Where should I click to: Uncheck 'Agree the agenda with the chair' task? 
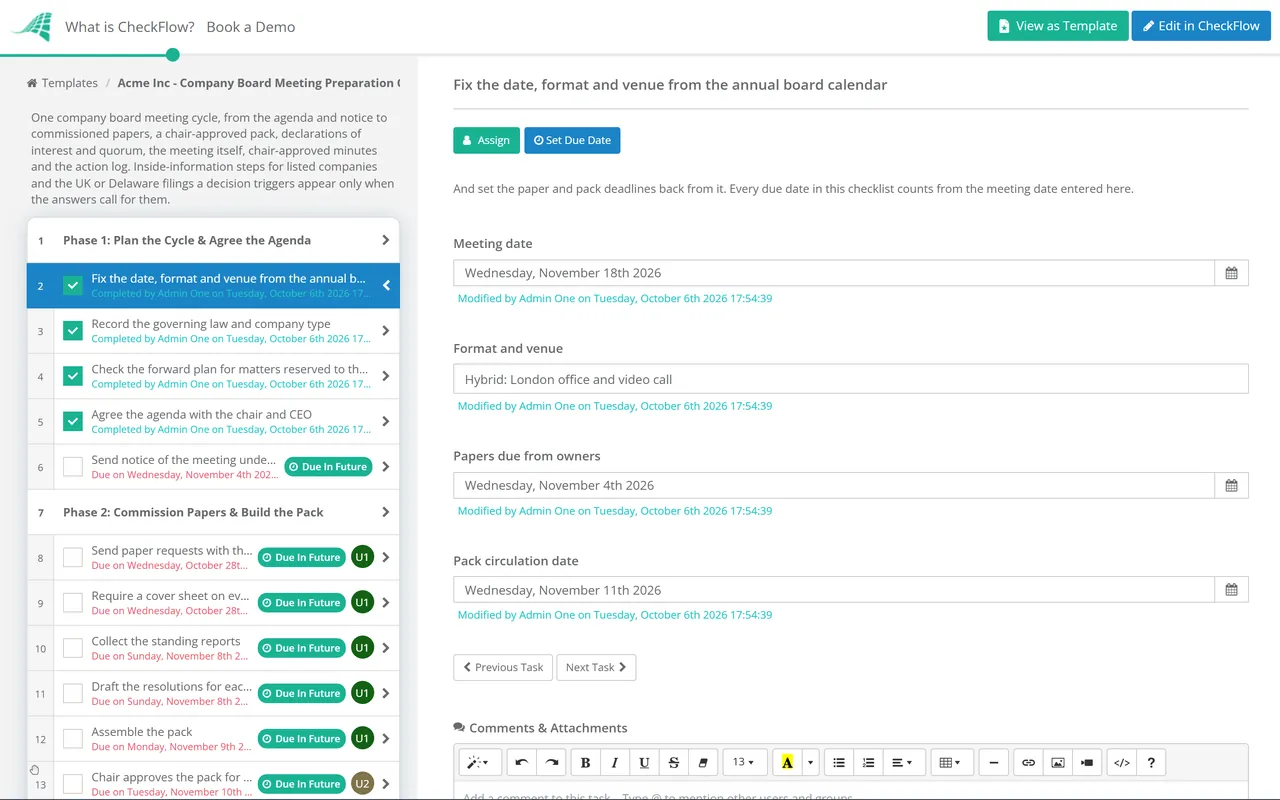73,421
